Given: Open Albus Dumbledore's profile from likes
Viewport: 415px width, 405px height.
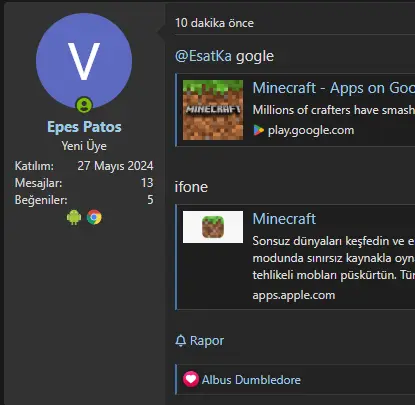Looking at the screenshot, I should (251, 380).
